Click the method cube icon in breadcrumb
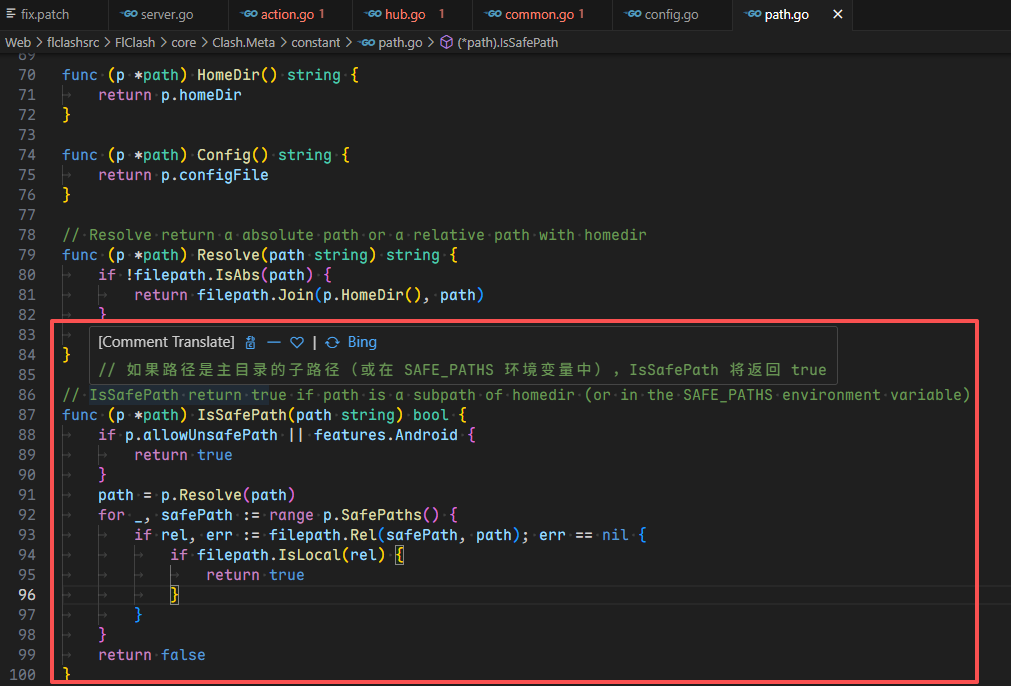Screen dimensions: 1011x686 click(446, 42)
